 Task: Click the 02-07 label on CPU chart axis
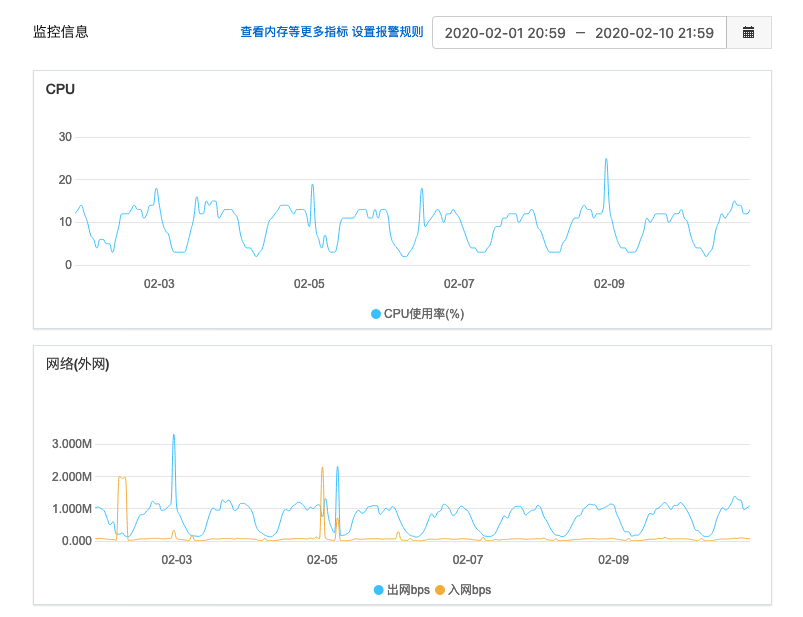click(459, 284)
